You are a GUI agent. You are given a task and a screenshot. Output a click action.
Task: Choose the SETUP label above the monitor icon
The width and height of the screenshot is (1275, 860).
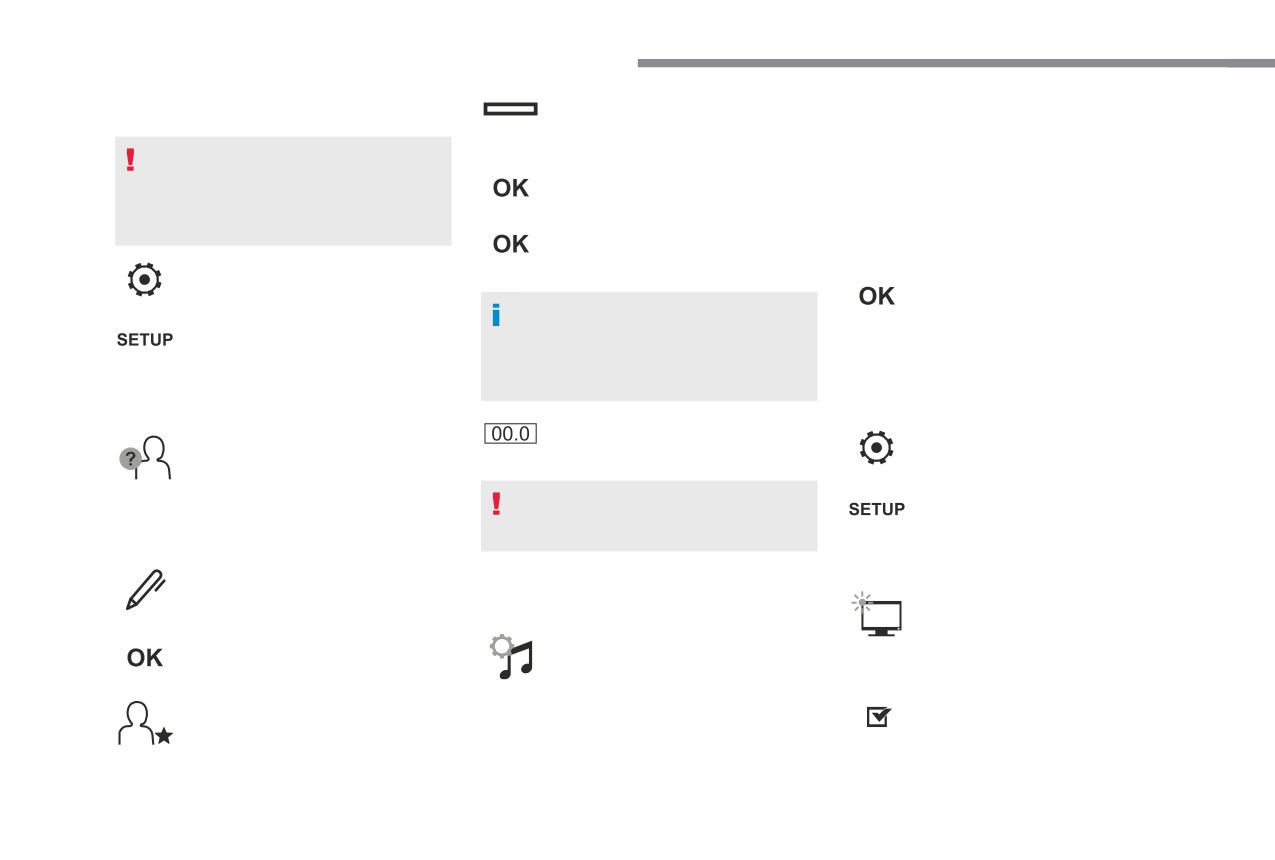(x=877, y=510)
